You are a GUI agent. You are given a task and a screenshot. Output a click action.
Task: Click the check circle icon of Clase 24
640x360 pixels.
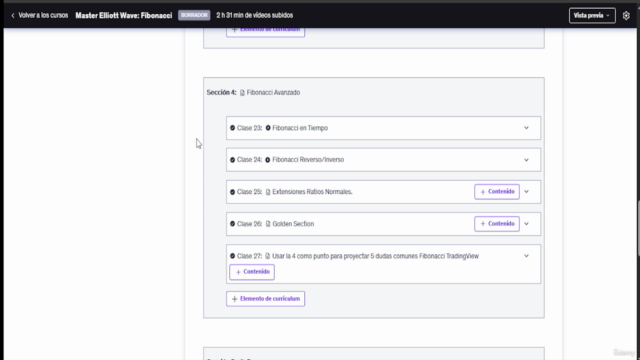pos(232,160)
